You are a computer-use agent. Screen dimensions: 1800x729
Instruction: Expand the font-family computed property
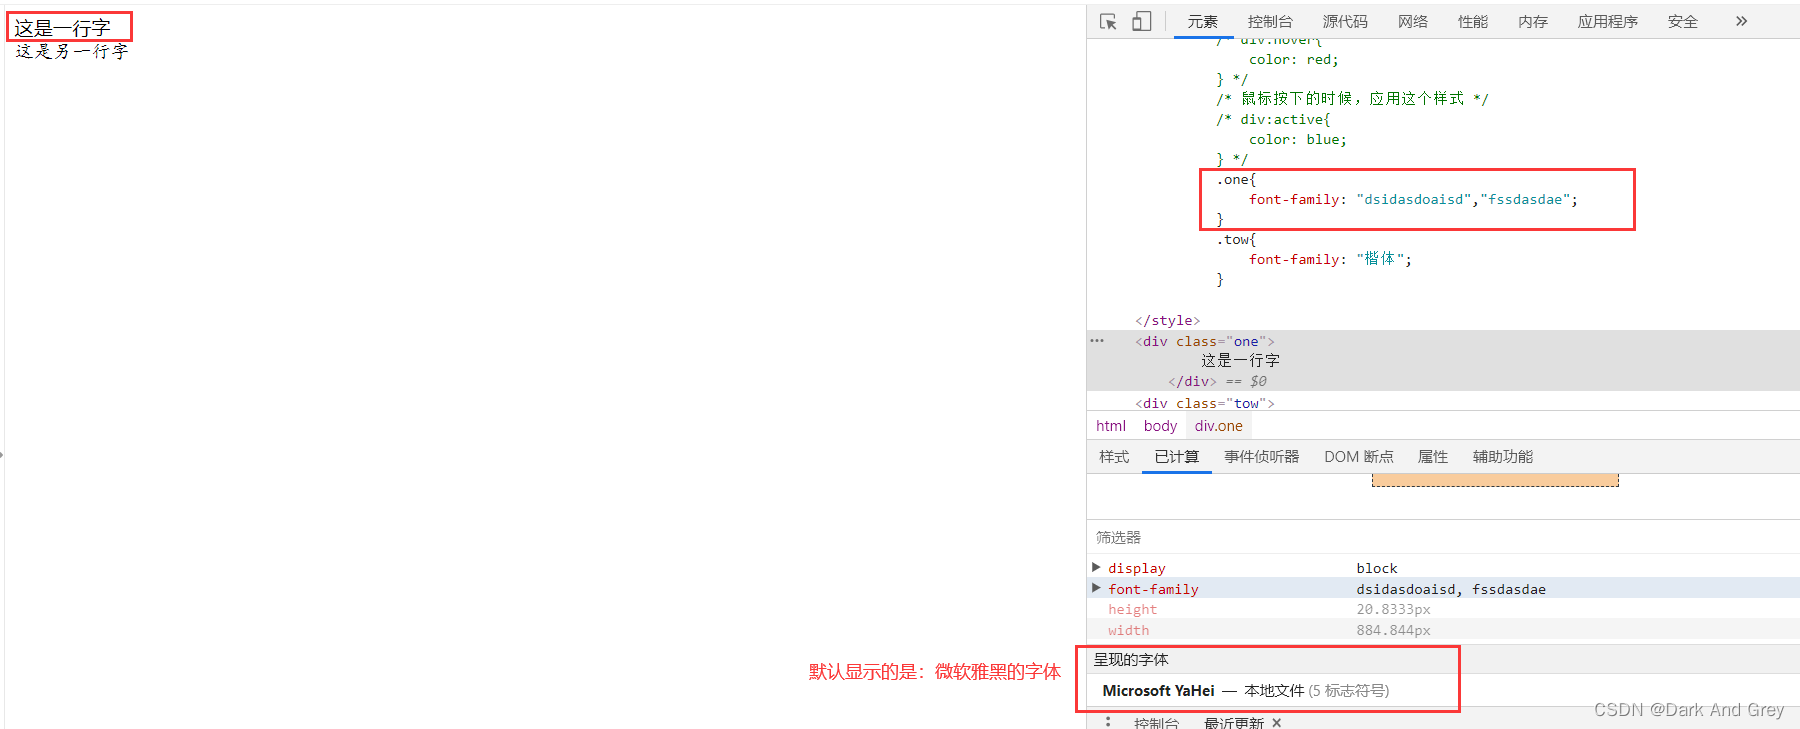1096,588
